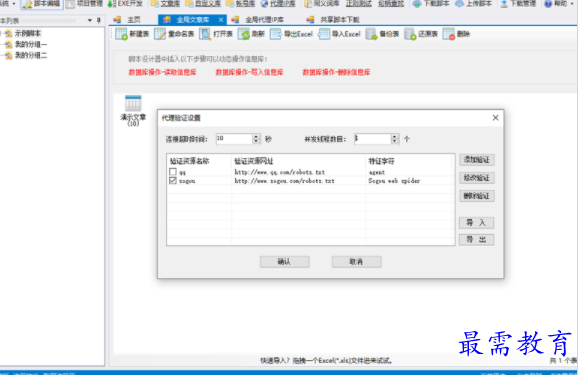Click the 验证资源名称 column header
The image size is (580, 375).
(199, 161)
